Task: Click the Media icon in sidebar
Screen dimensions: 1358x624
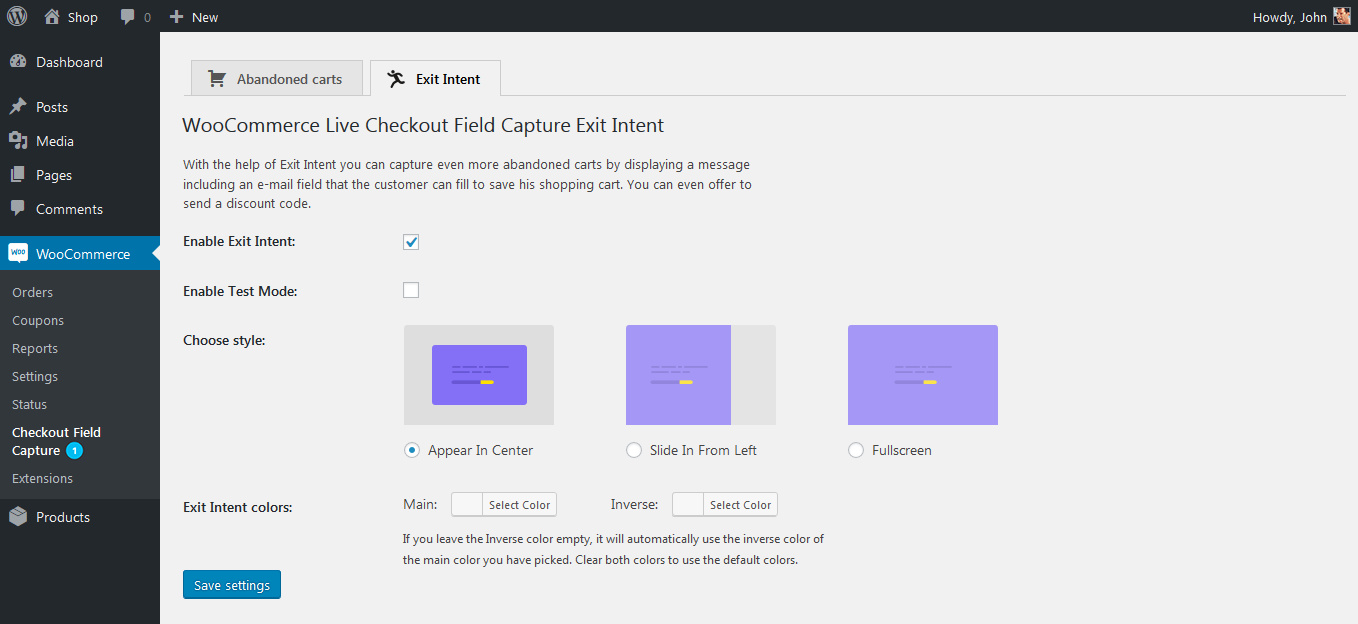Action: click(18, 141)
